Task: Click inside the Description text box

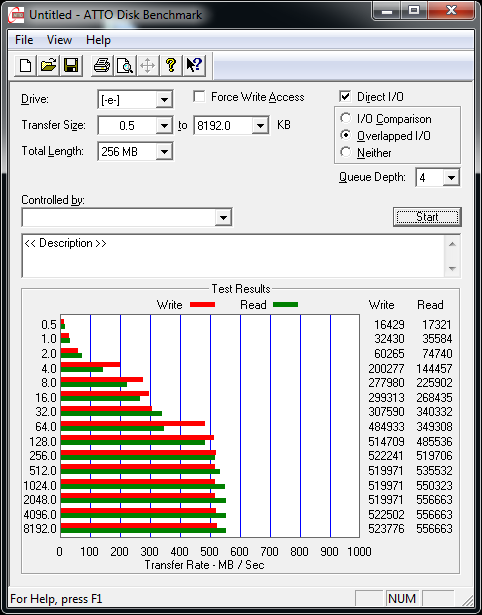Action: [234, 256]
